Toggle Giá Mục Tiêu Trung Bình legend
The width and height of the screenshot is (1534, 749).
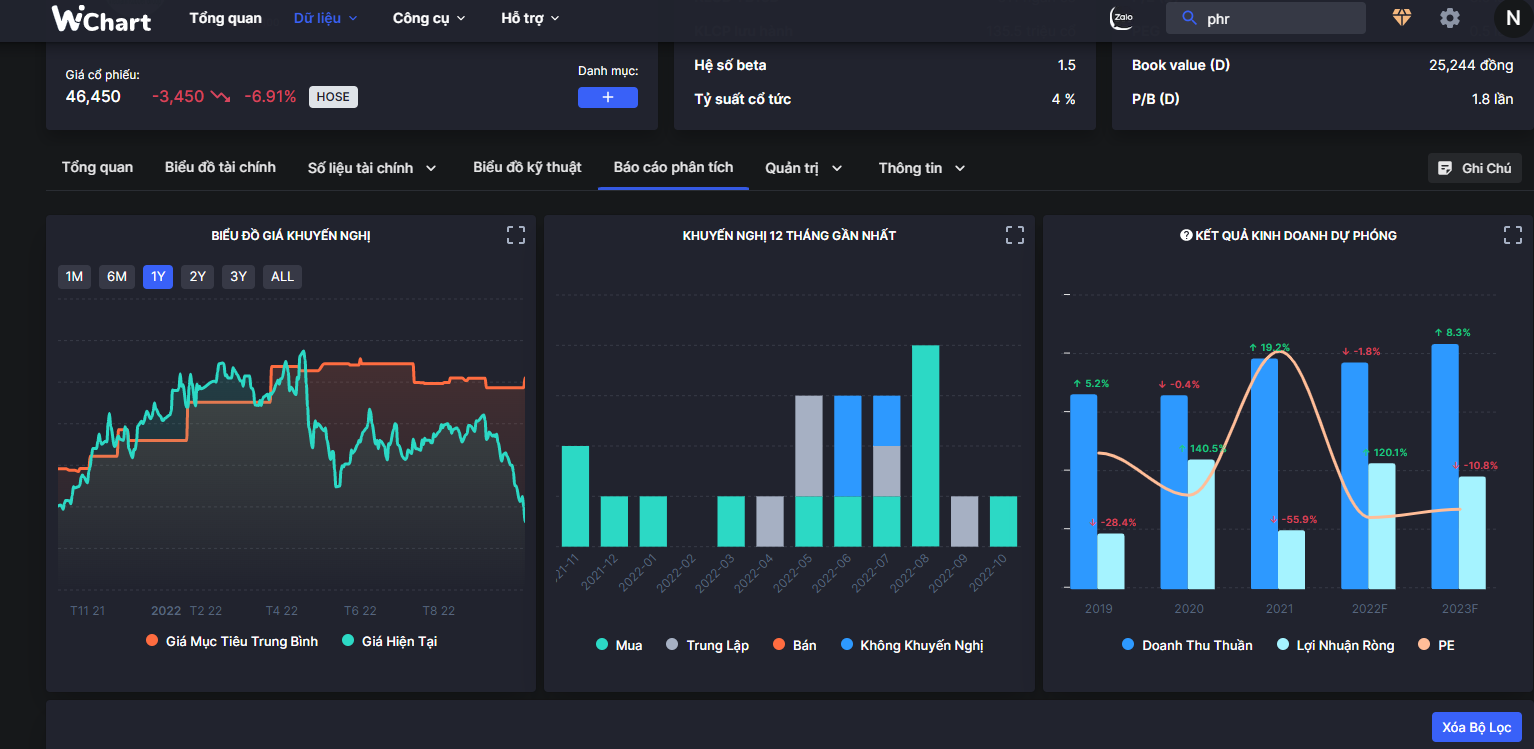231,641
